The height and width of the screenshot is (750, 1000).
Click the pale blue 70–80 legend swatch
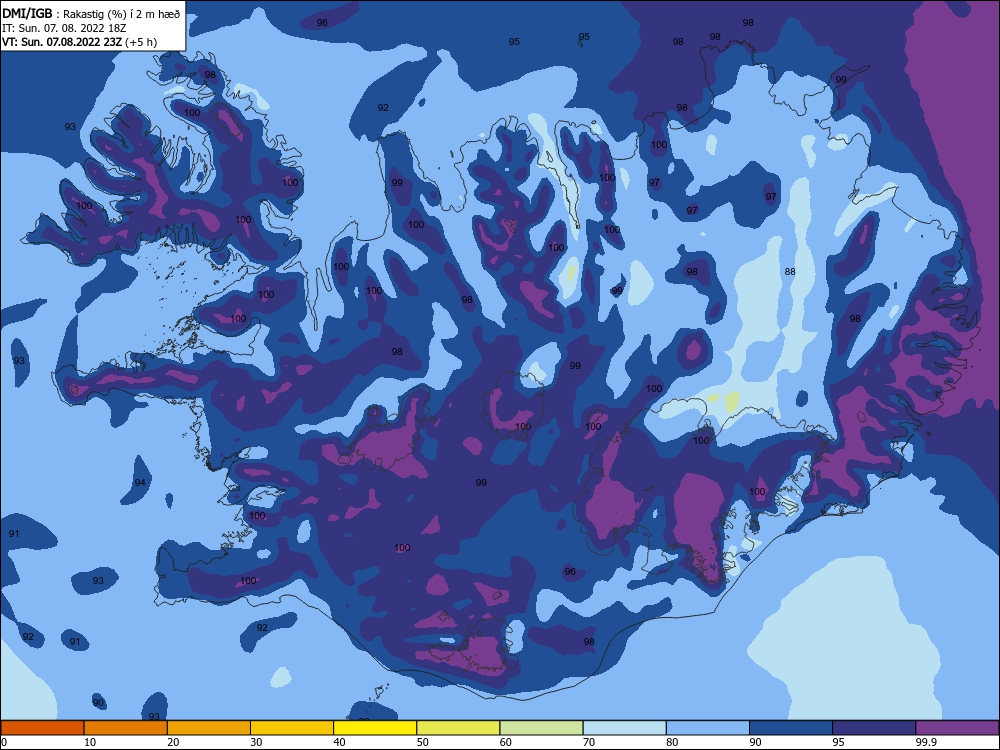pyautogui.click(x=624, y=728)
